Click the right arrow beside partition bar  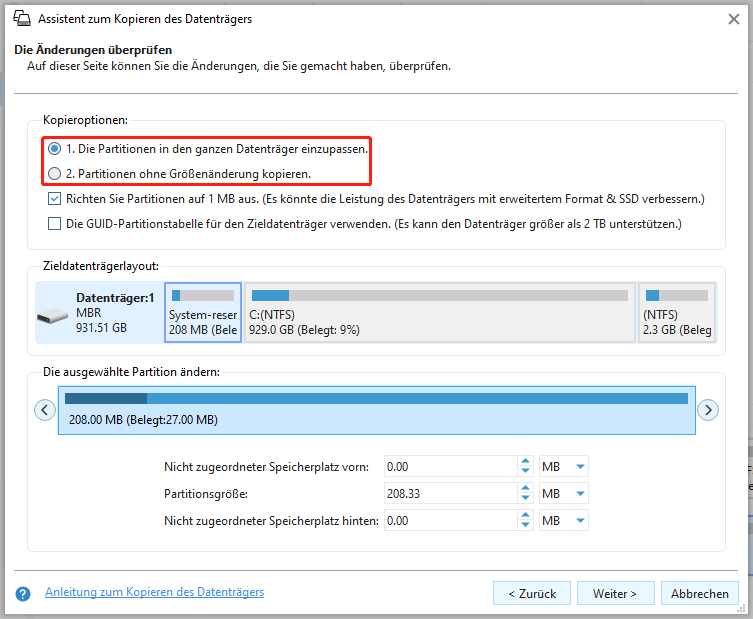point(708,410)
